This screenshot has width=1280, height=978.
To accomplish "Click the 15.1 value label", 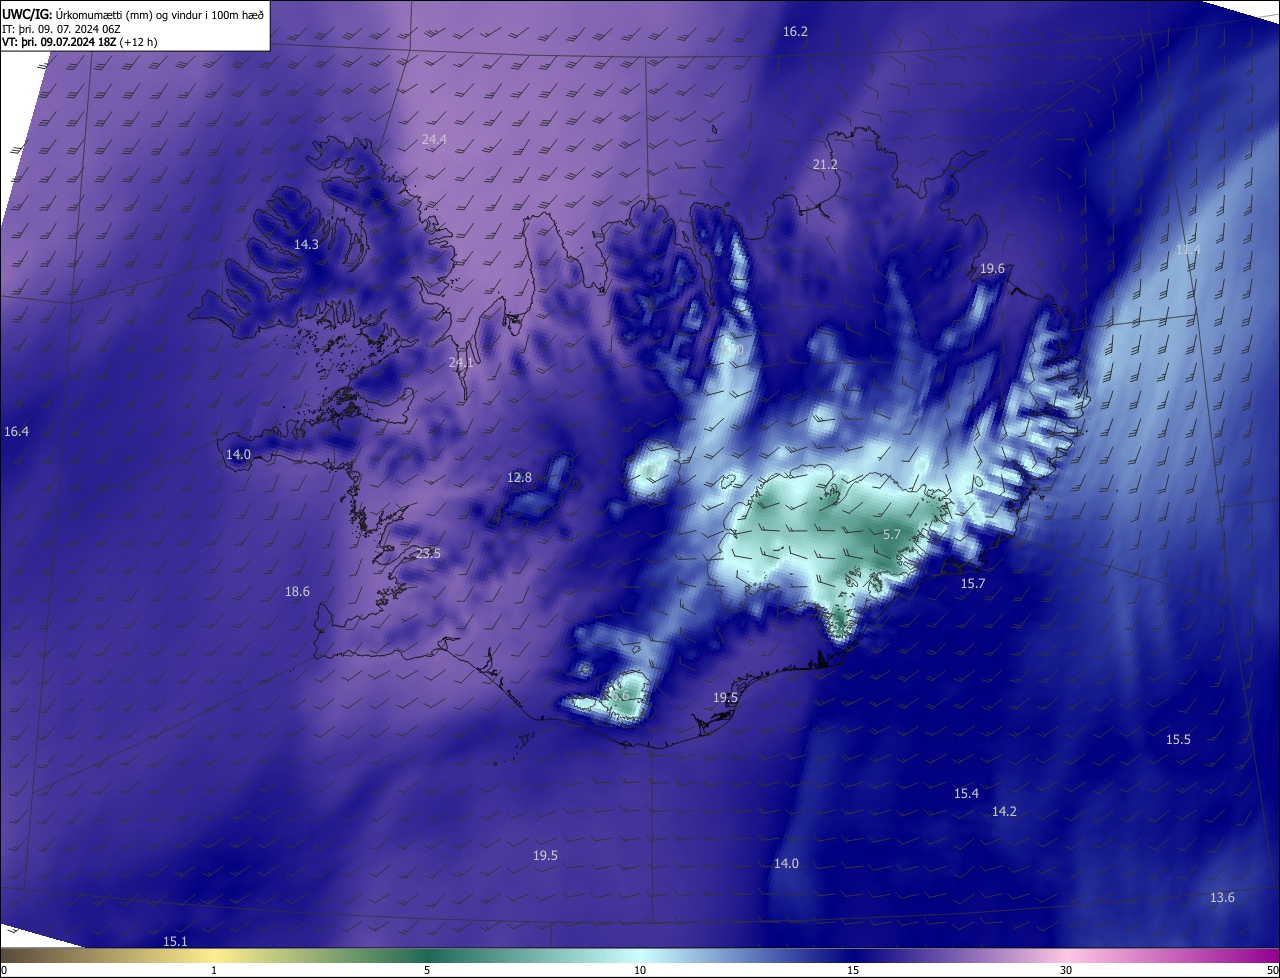I will coord(175,942).
